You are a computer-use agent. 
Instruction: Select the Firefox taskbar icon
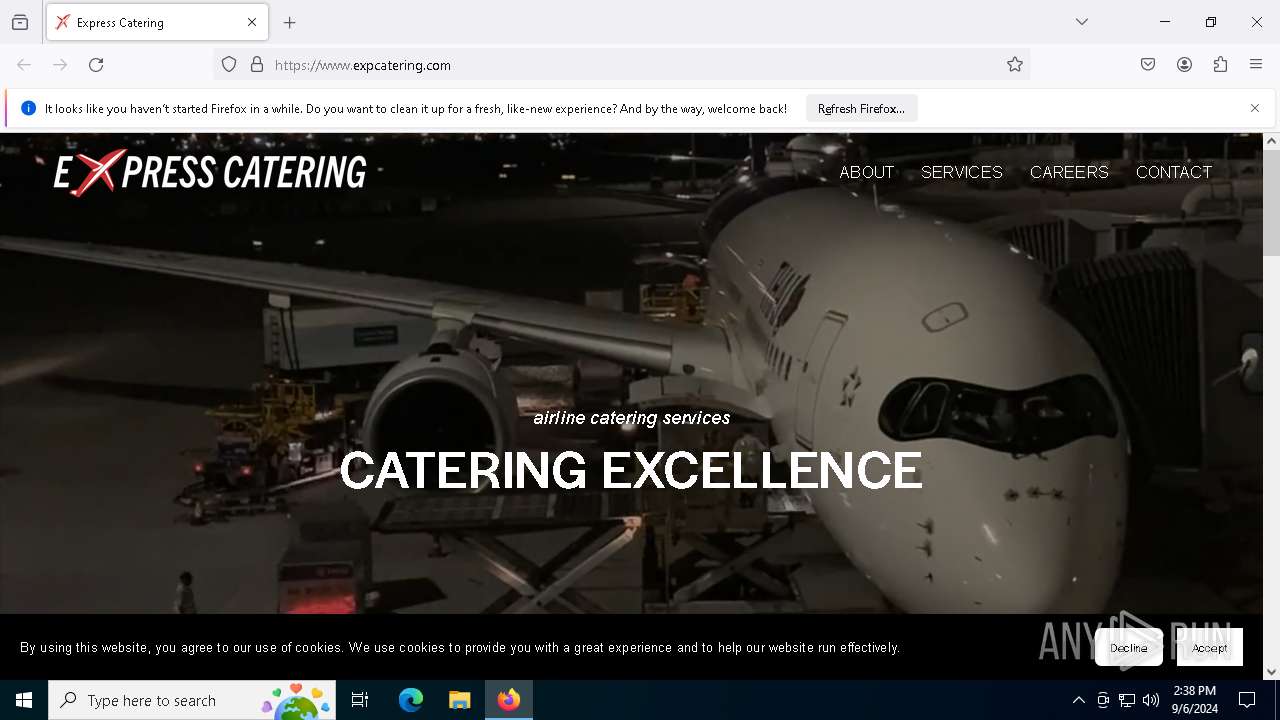(509, 700)
